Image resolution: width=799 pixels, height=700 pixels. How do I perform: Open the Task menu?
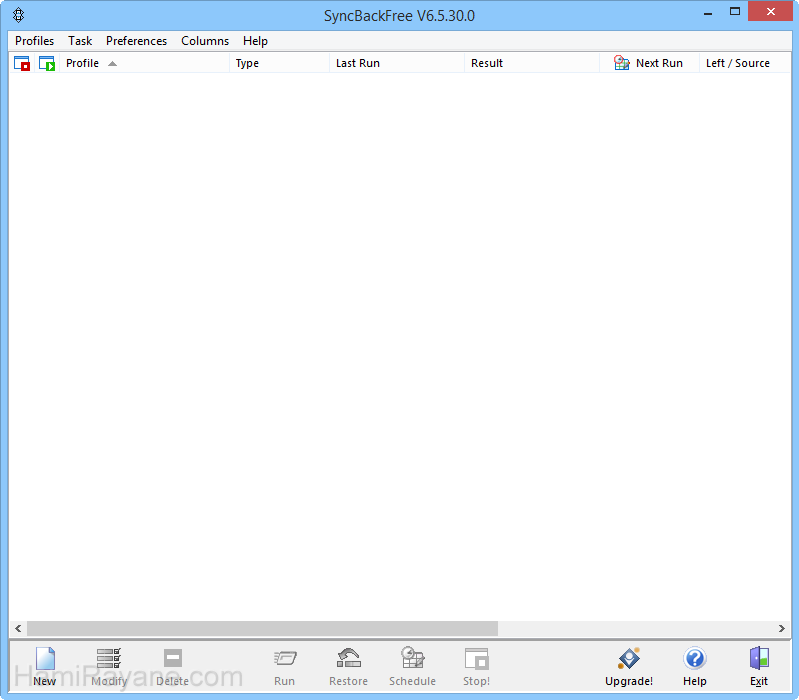(x=80, y=41)
